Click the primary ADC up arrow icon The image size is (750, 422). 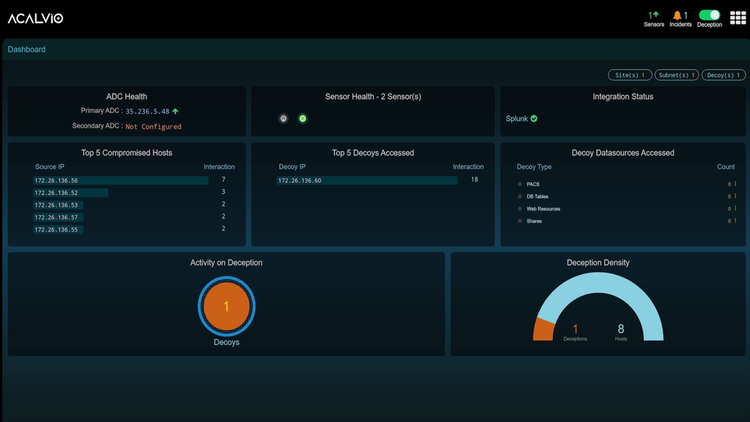[x=176, y=111]
